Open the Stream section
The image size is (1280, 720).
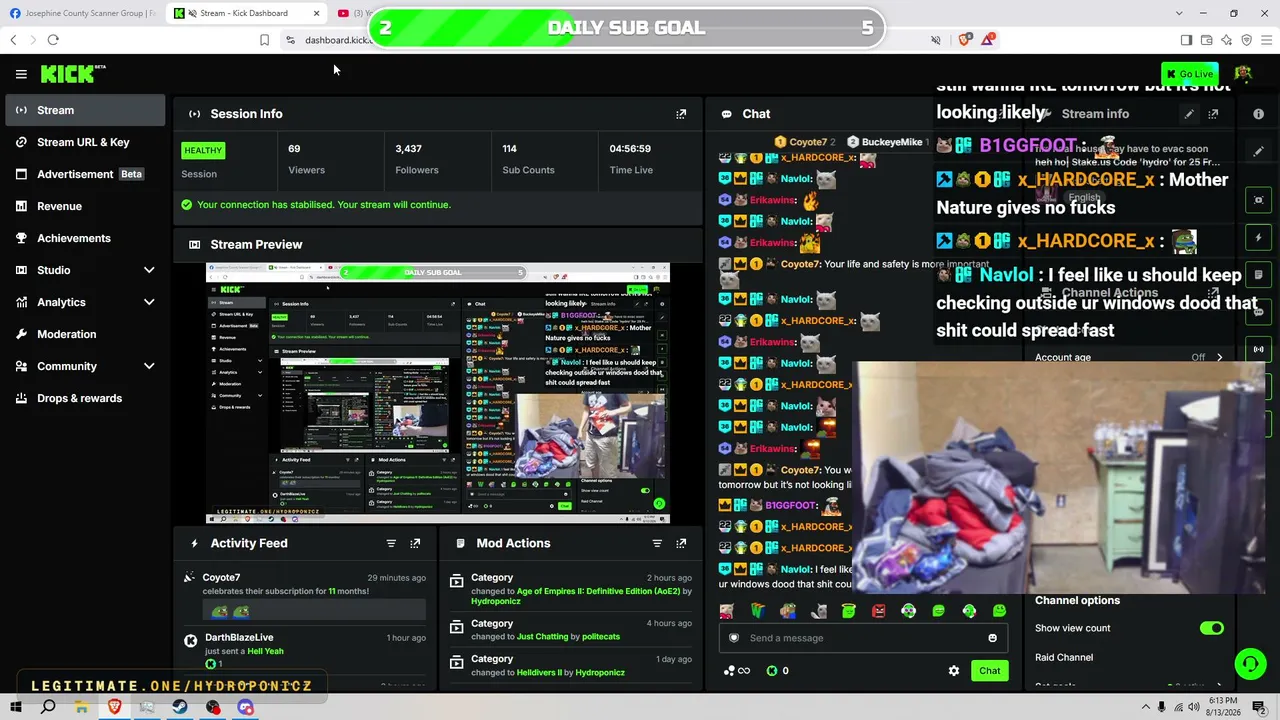click(x=85, y=110)
